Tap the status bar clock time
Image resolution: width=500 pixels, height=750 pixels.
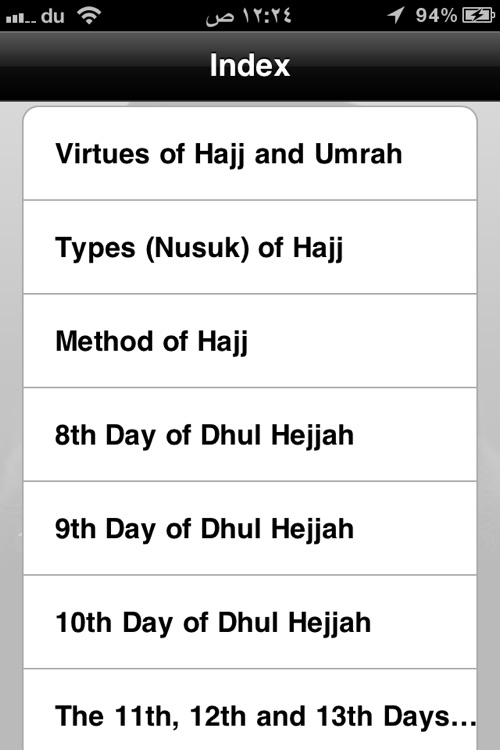(248, 16)
